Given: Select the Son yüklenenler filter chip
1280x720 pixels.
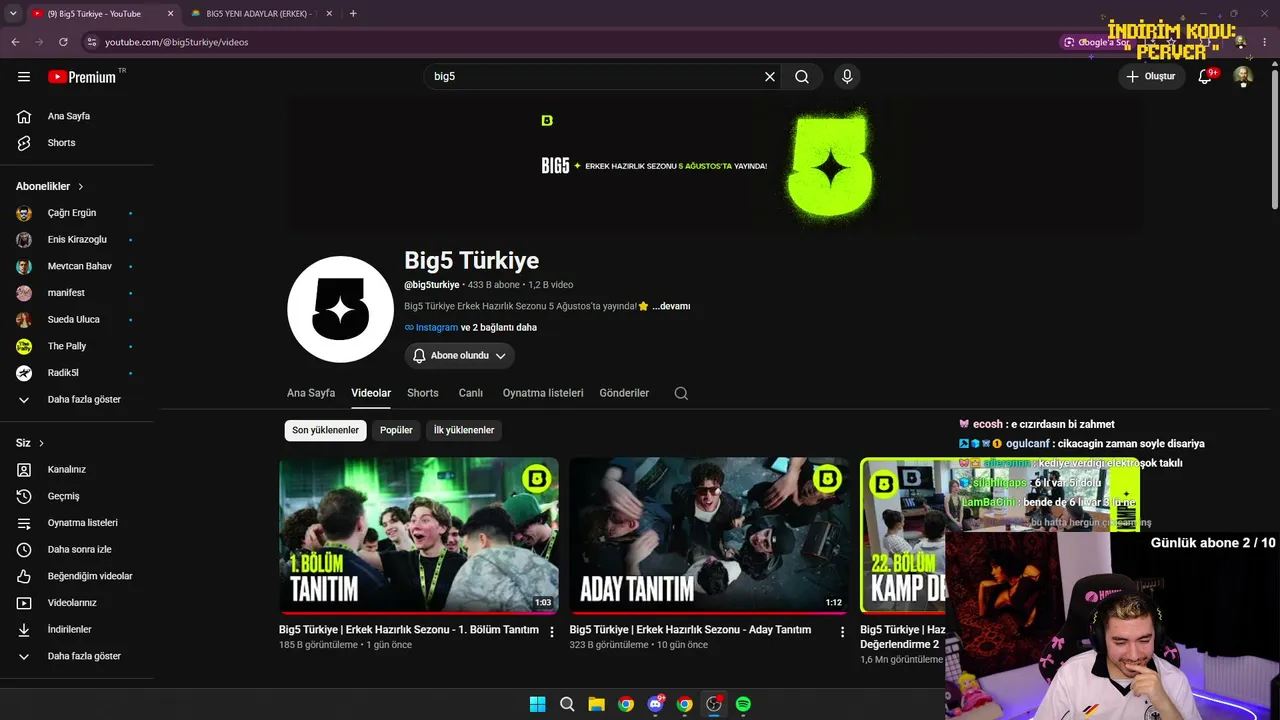Looking at the screenshot, I should [325, 430].
